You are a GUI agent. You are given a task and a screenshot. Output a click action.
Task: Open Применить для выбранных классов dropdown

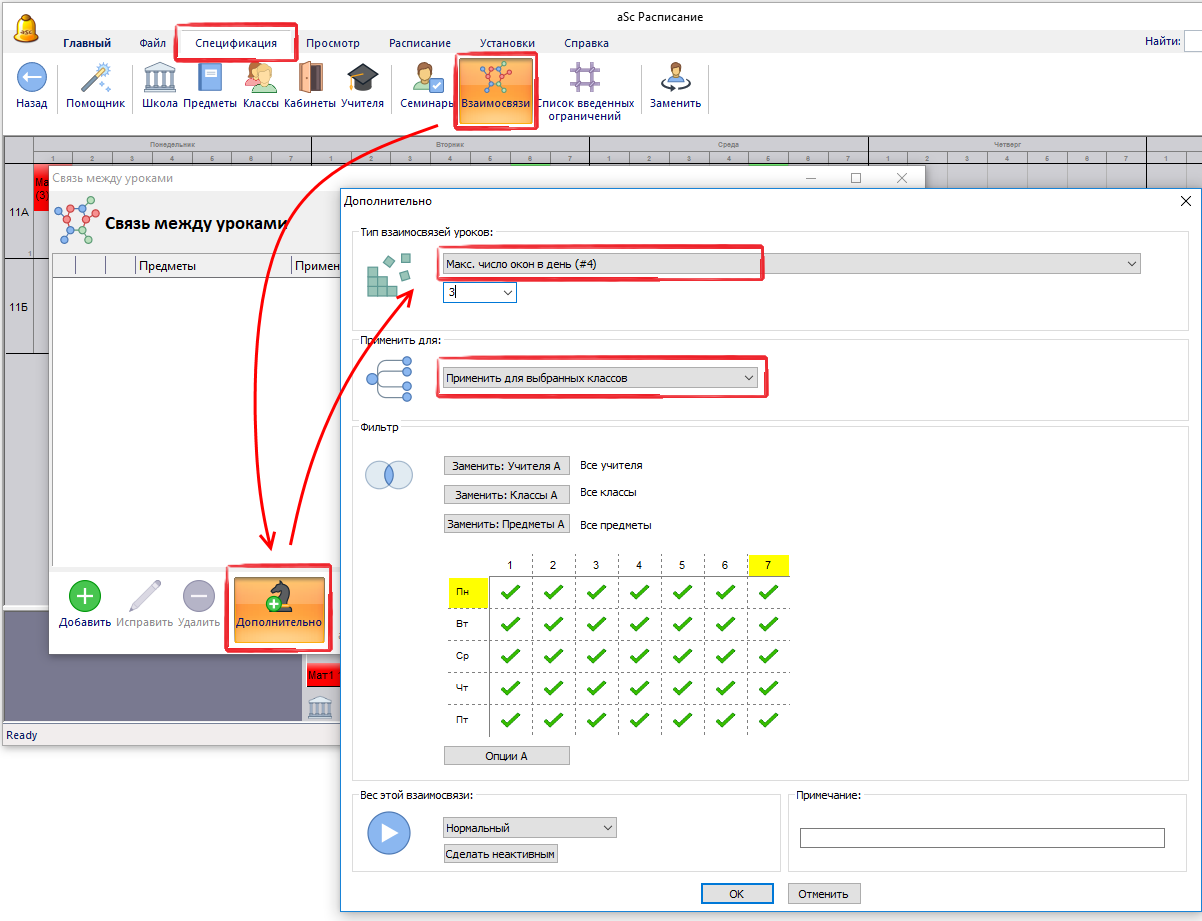click(748, 378)
